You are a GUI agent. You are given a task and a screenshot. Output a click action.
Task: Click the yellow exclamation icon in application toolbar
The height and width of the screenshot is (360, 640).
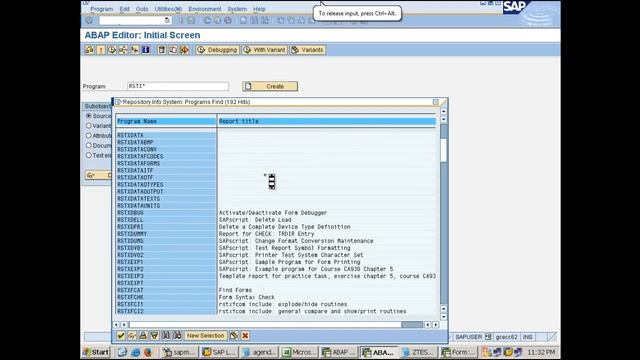click(x=101, y=50)
